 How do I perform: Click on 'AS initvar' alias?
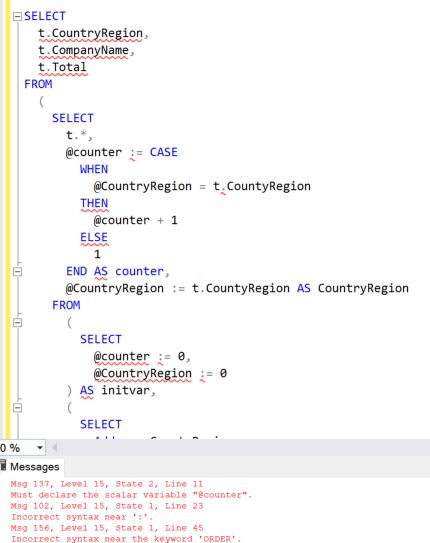(115, 391)
